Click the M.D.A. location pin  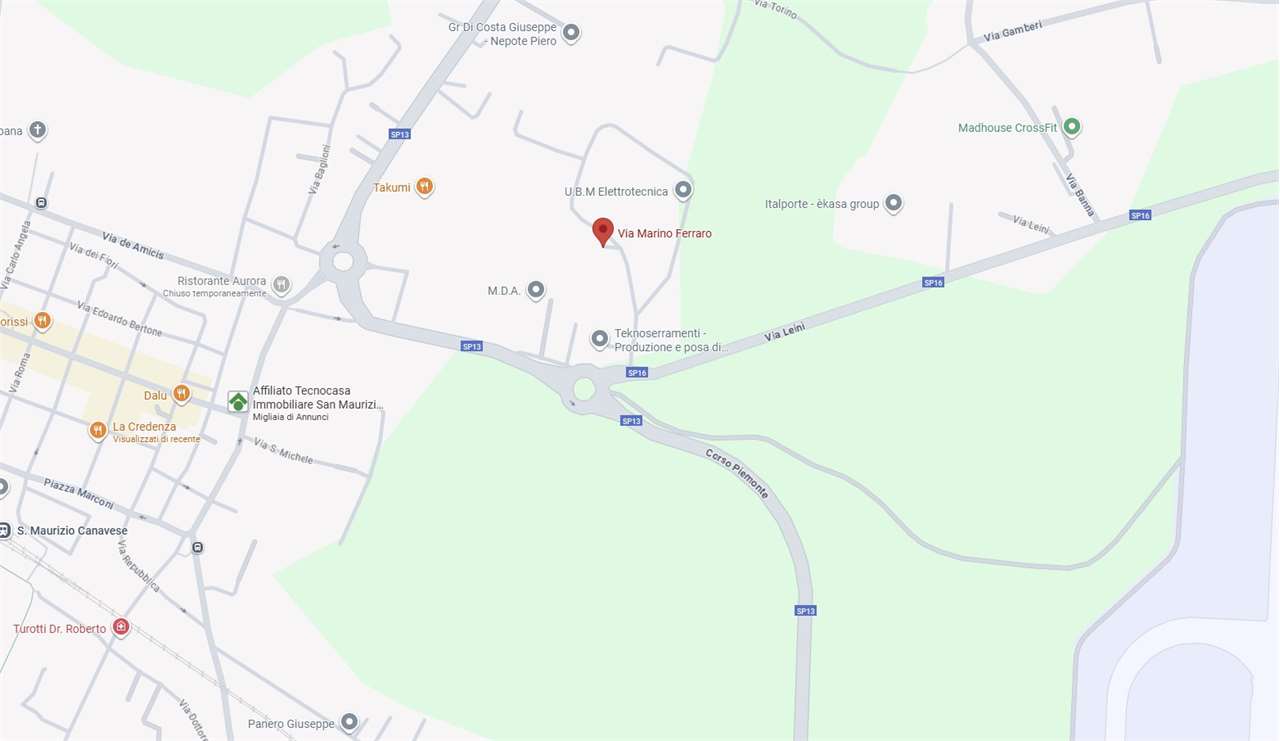(x=536, y=290)
